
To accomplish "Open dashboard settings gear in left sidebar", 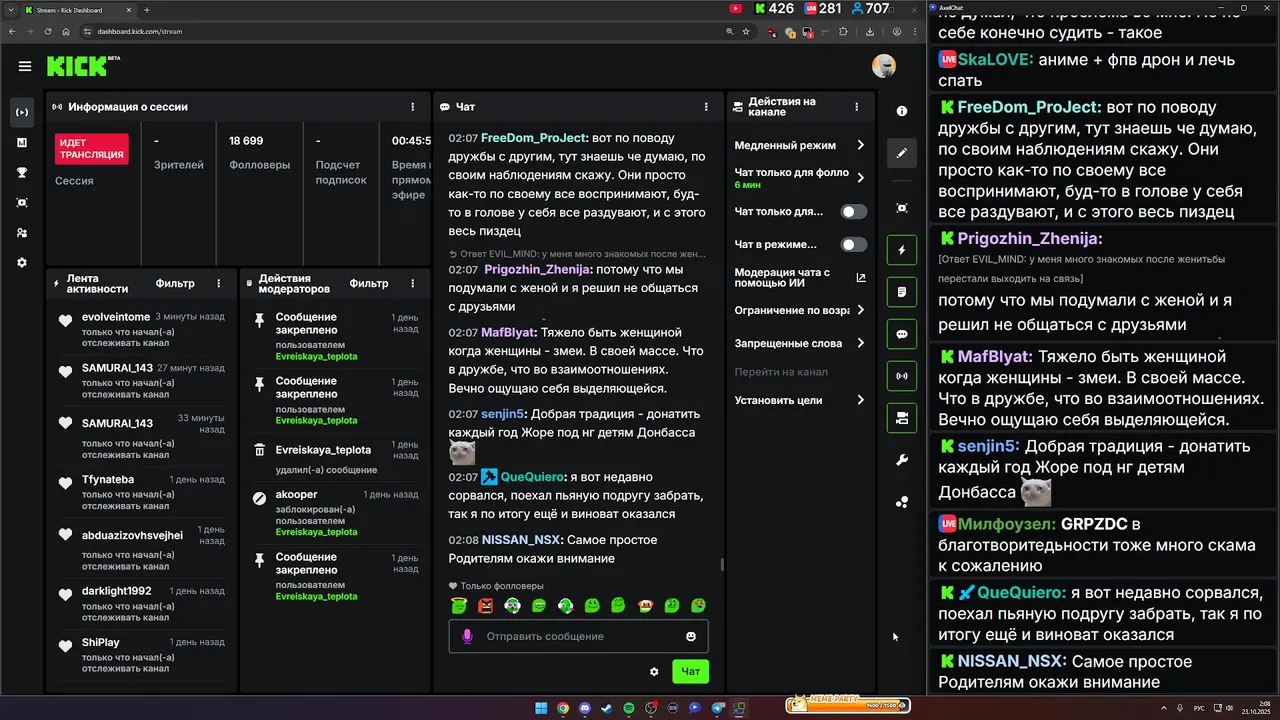I will 22,262.
